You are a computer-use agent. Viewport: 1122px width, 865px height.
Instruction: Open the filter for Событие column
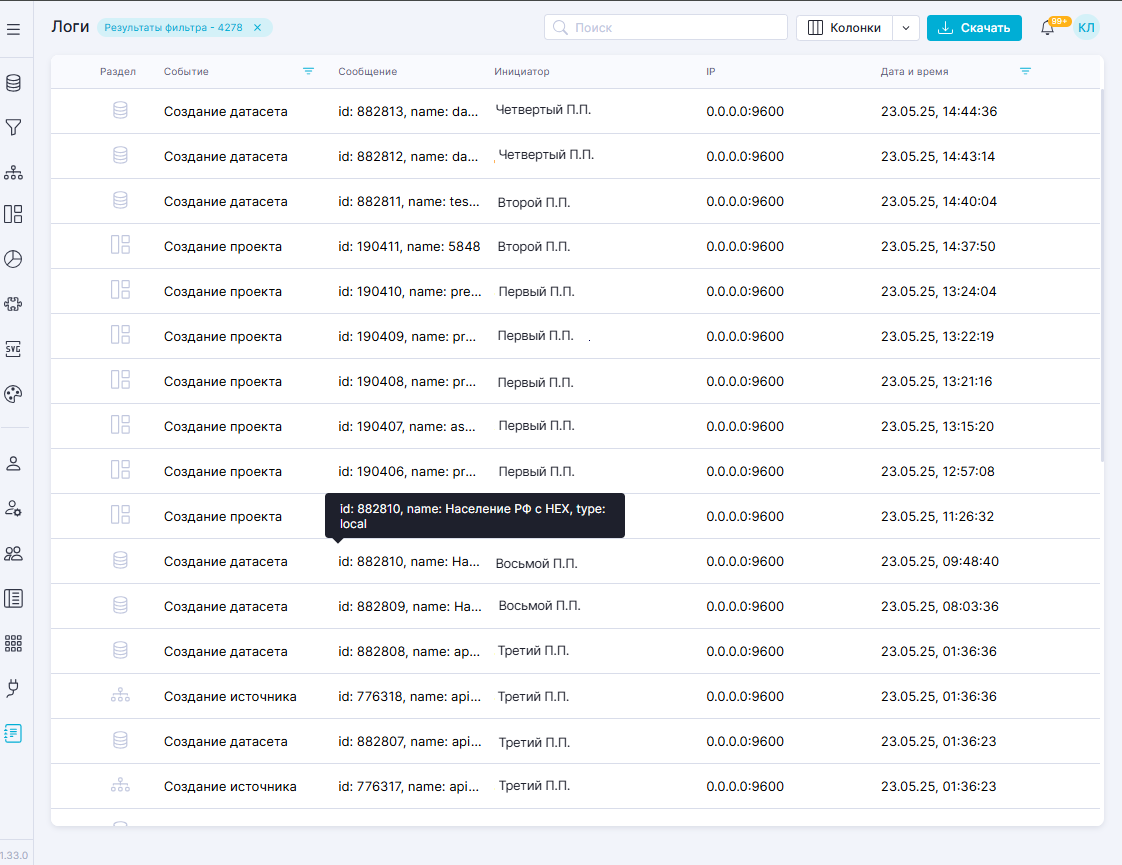point(308,71)
